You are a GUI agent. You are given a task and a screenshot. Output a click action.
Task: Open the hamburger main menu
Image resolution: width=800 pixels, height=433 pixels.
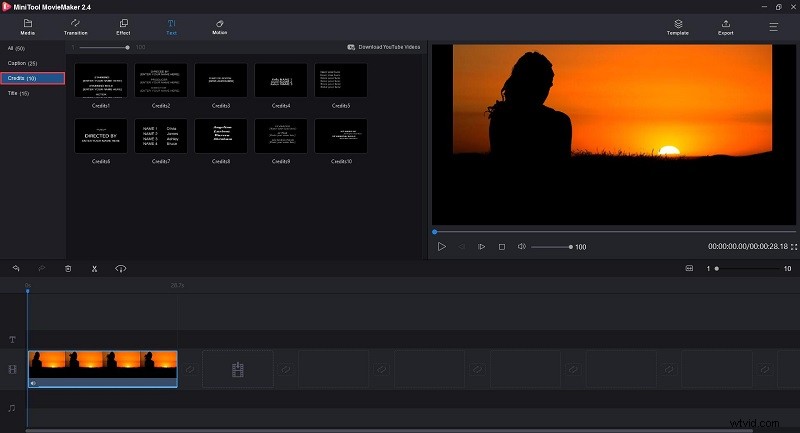[x=773, y=27]
